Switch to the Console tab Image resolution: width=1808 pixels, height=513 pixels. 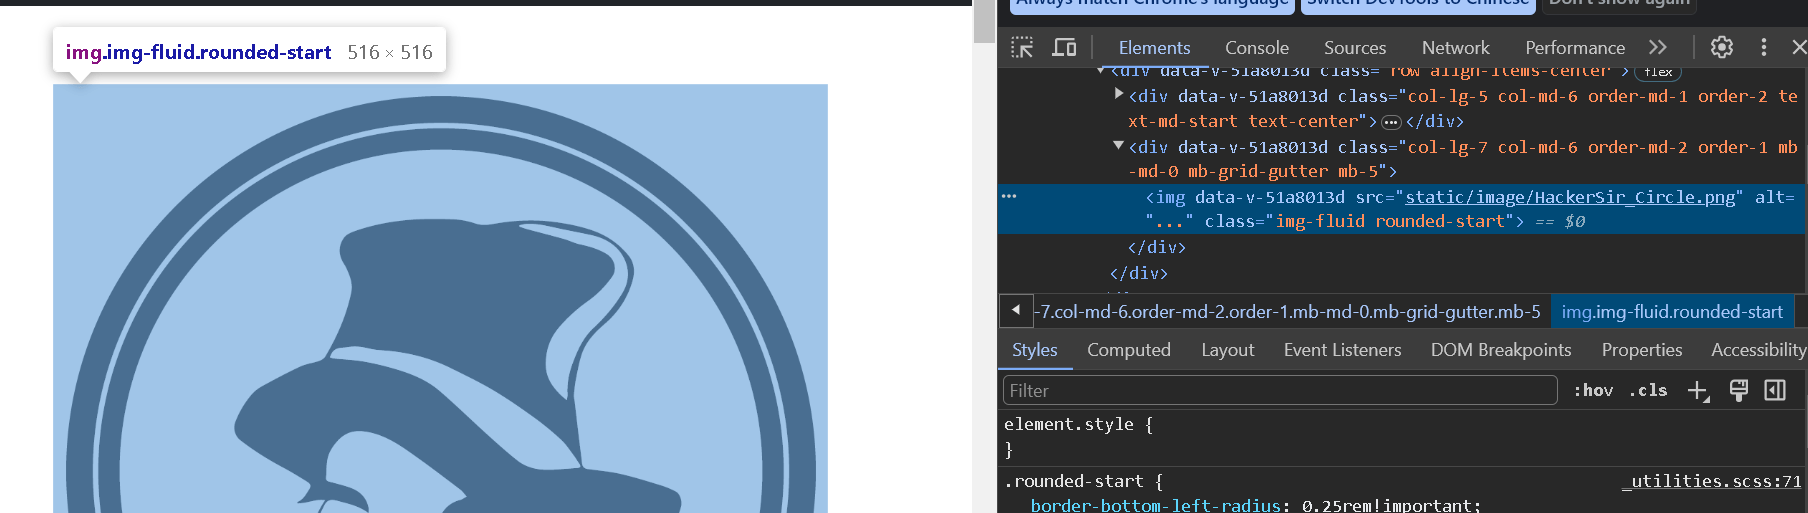1256,47
